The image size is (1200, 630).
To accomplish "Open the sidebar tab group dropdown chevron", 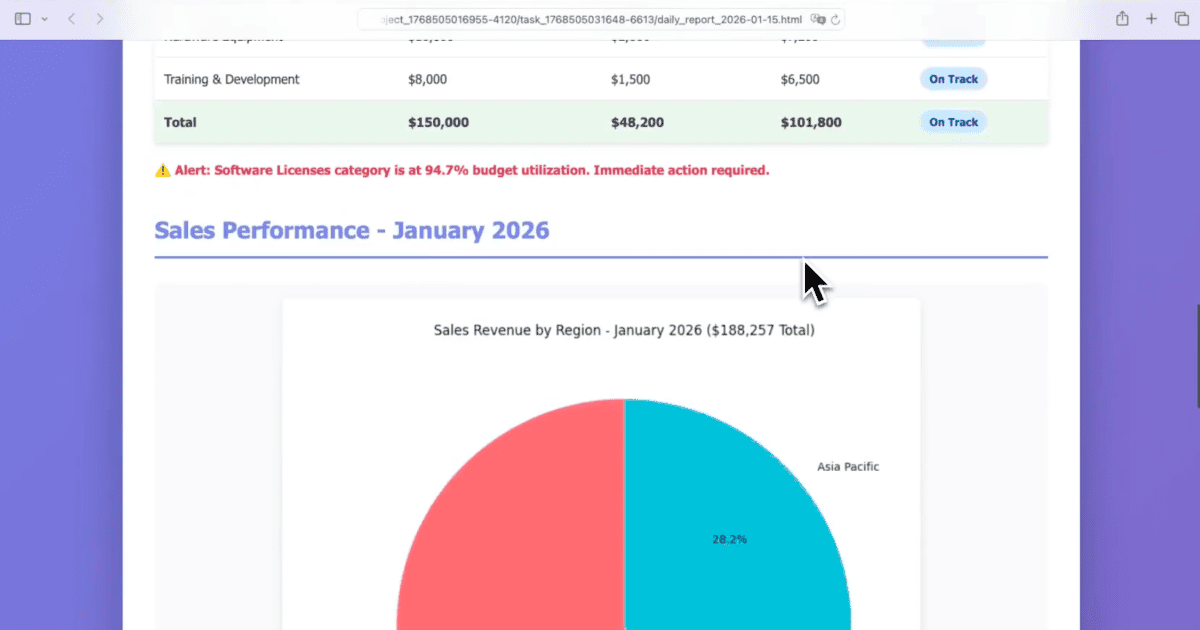I will click(44, 19).
